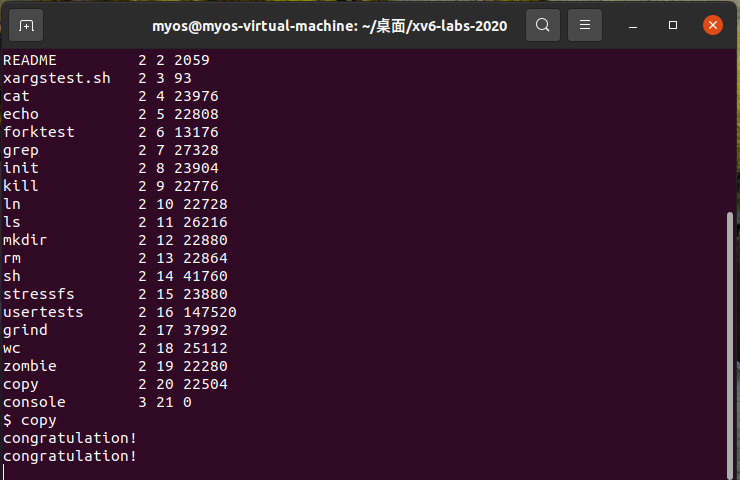
Task: Click the forktest line in the terminal
Action: point(38,132)
